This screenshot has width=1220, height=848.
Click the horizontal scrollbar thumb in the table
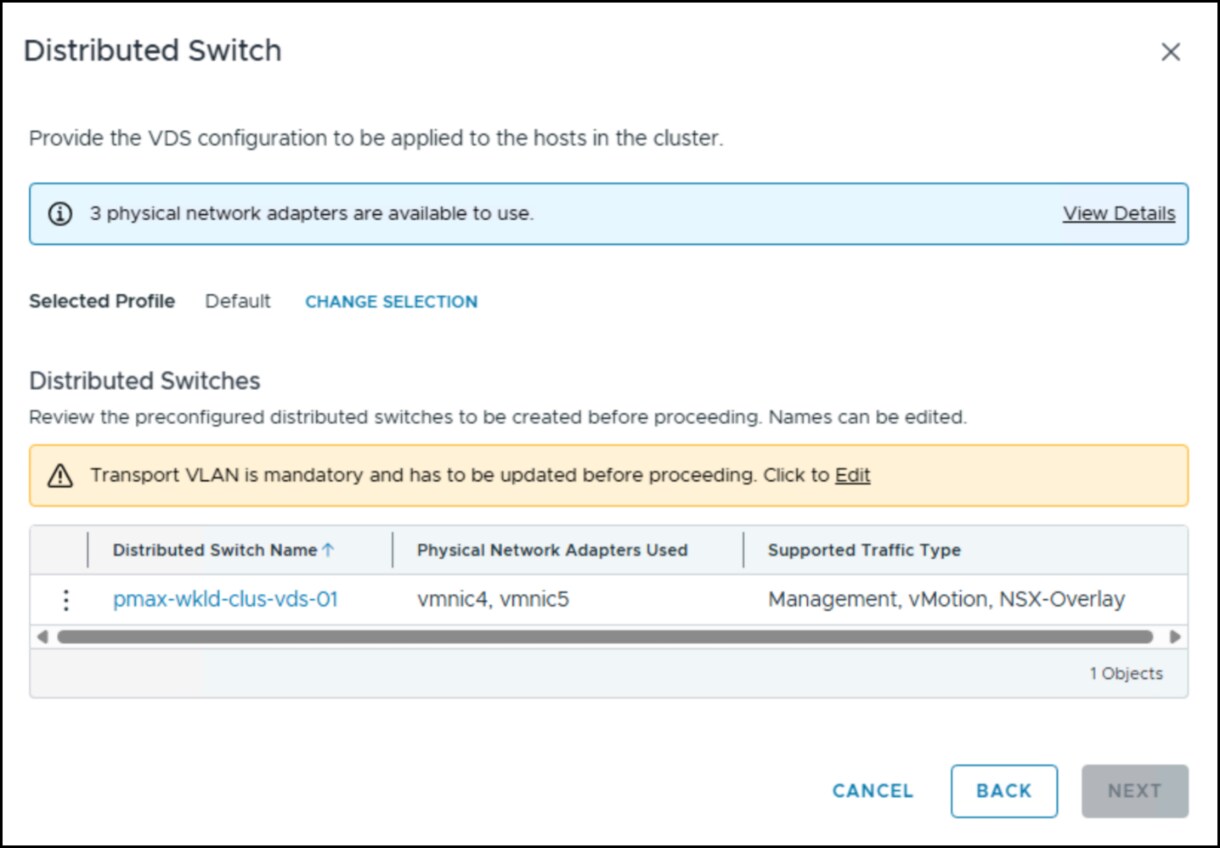click(x=605, y=637)
